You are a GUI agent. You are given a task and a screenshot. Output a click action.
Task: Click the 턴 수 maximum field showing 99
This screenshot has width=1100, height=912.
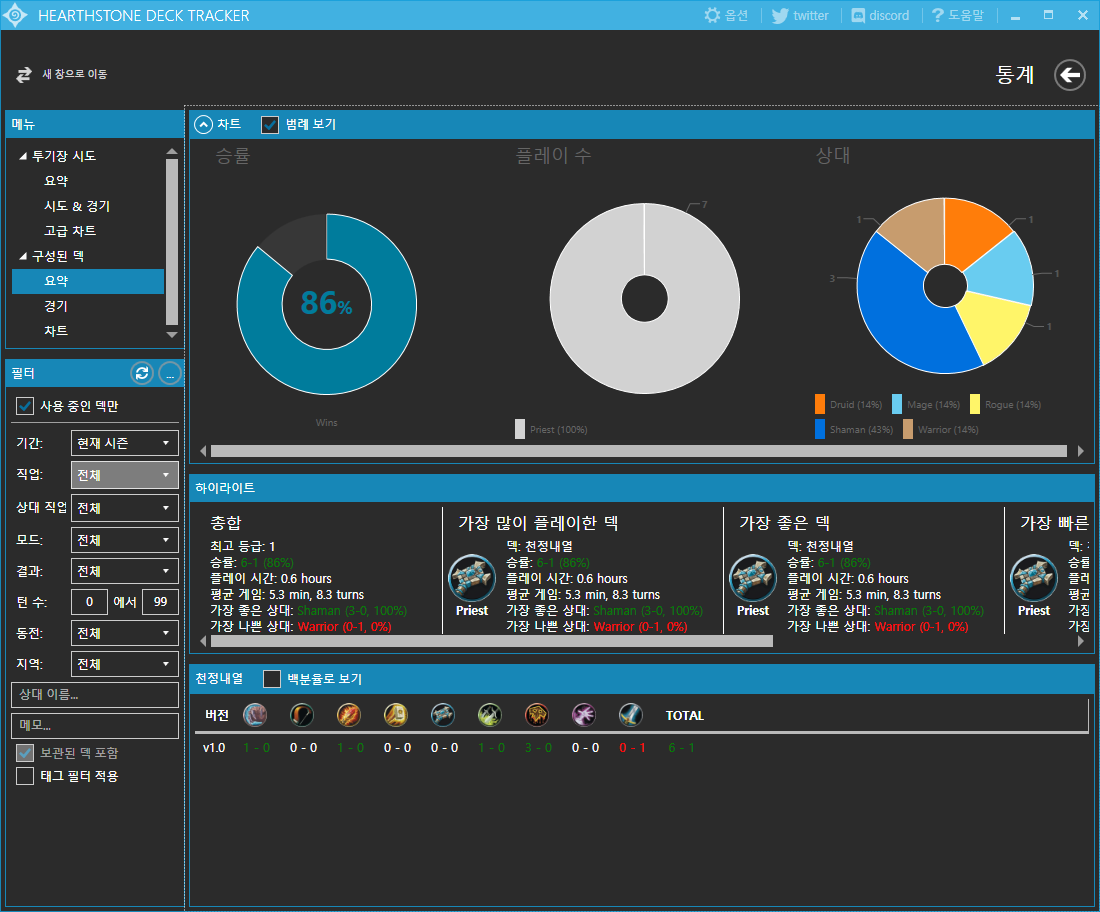(x=160, y=602)
